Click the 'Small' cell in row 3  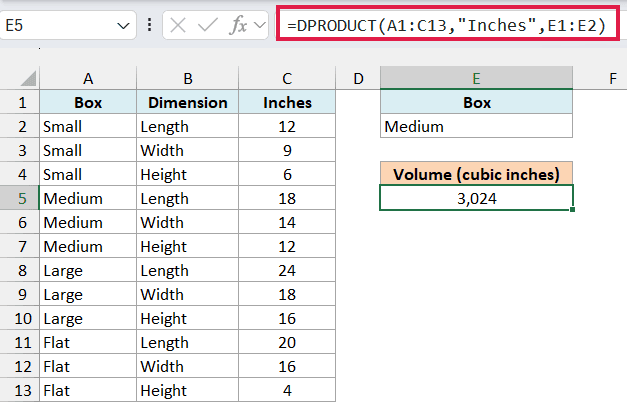tap(88, 150)
